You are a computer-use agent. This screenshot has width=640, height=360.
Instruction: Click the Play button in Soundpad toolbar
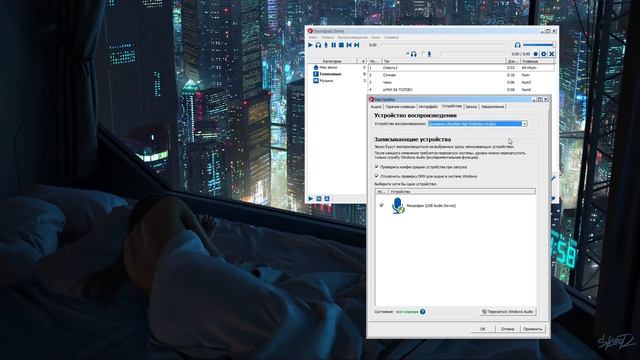(x=310, y=45)
